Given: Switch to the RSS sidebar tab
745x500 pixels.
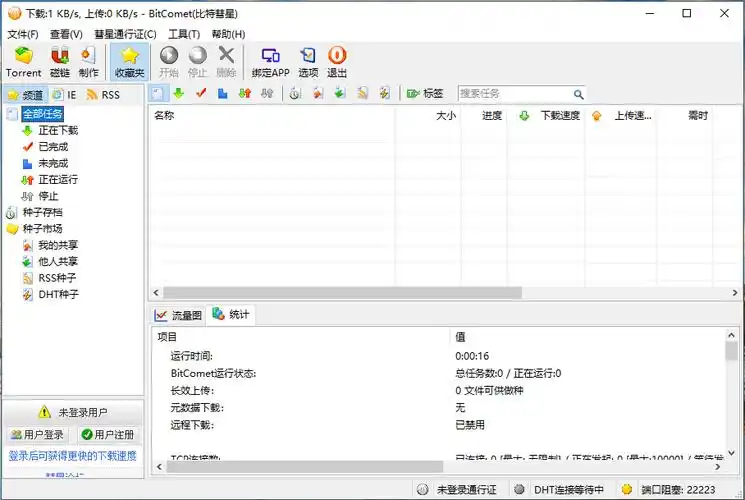Looking at the screenshot, I should (103, 95).
